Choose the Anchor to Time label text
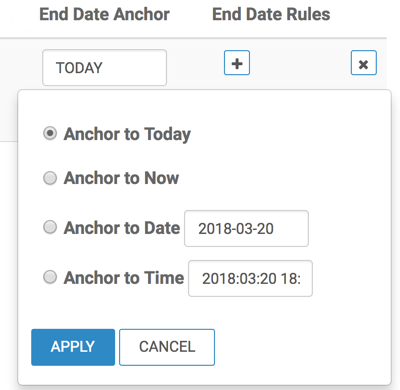 [x=124, y=278]
